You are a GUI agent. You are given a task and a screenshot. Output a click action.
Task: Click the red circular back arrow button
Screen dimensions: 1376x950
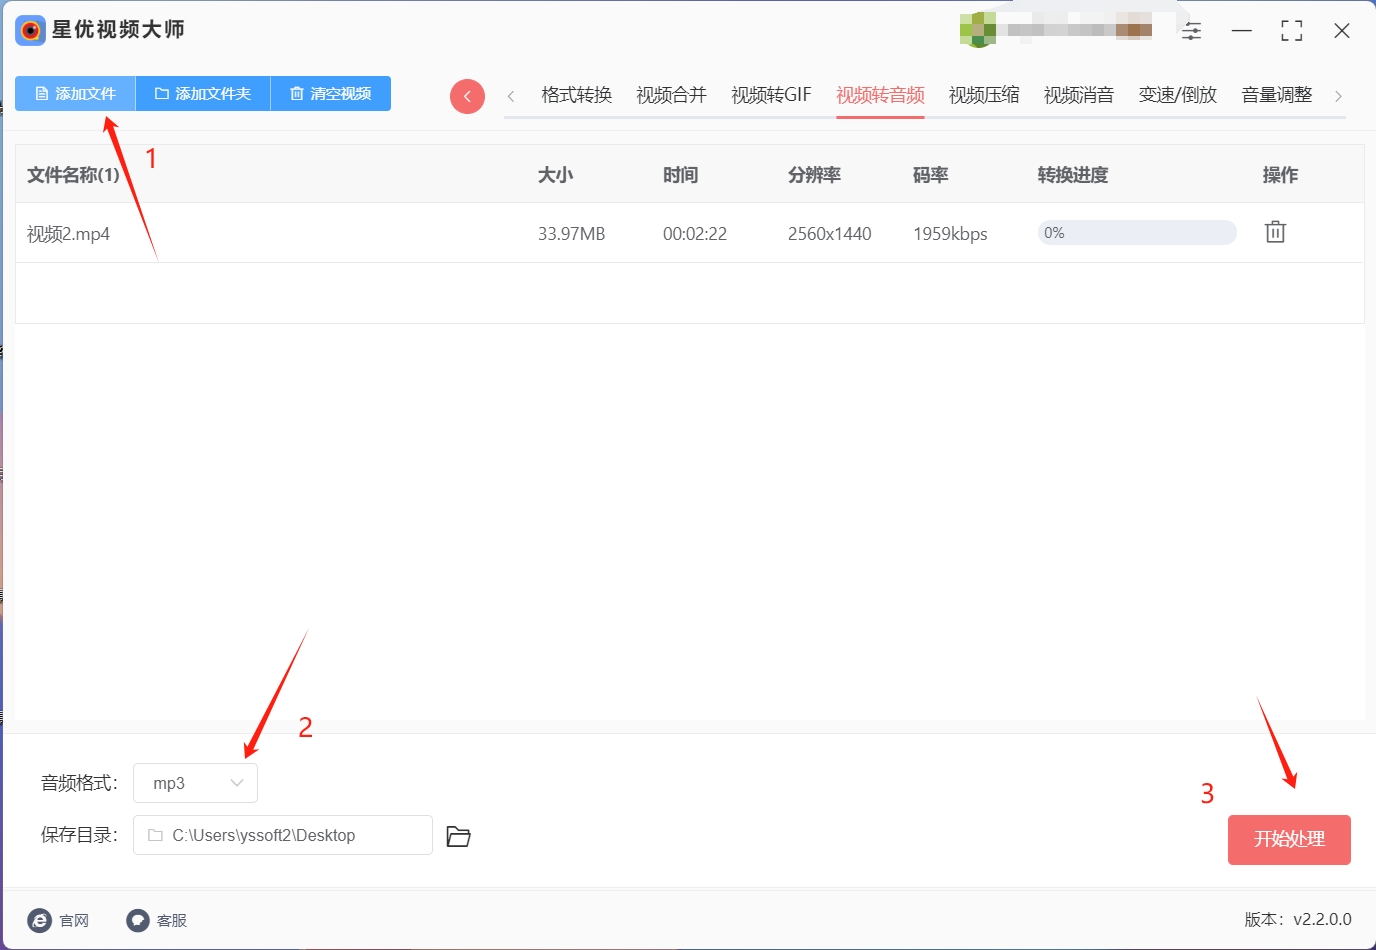467,96
